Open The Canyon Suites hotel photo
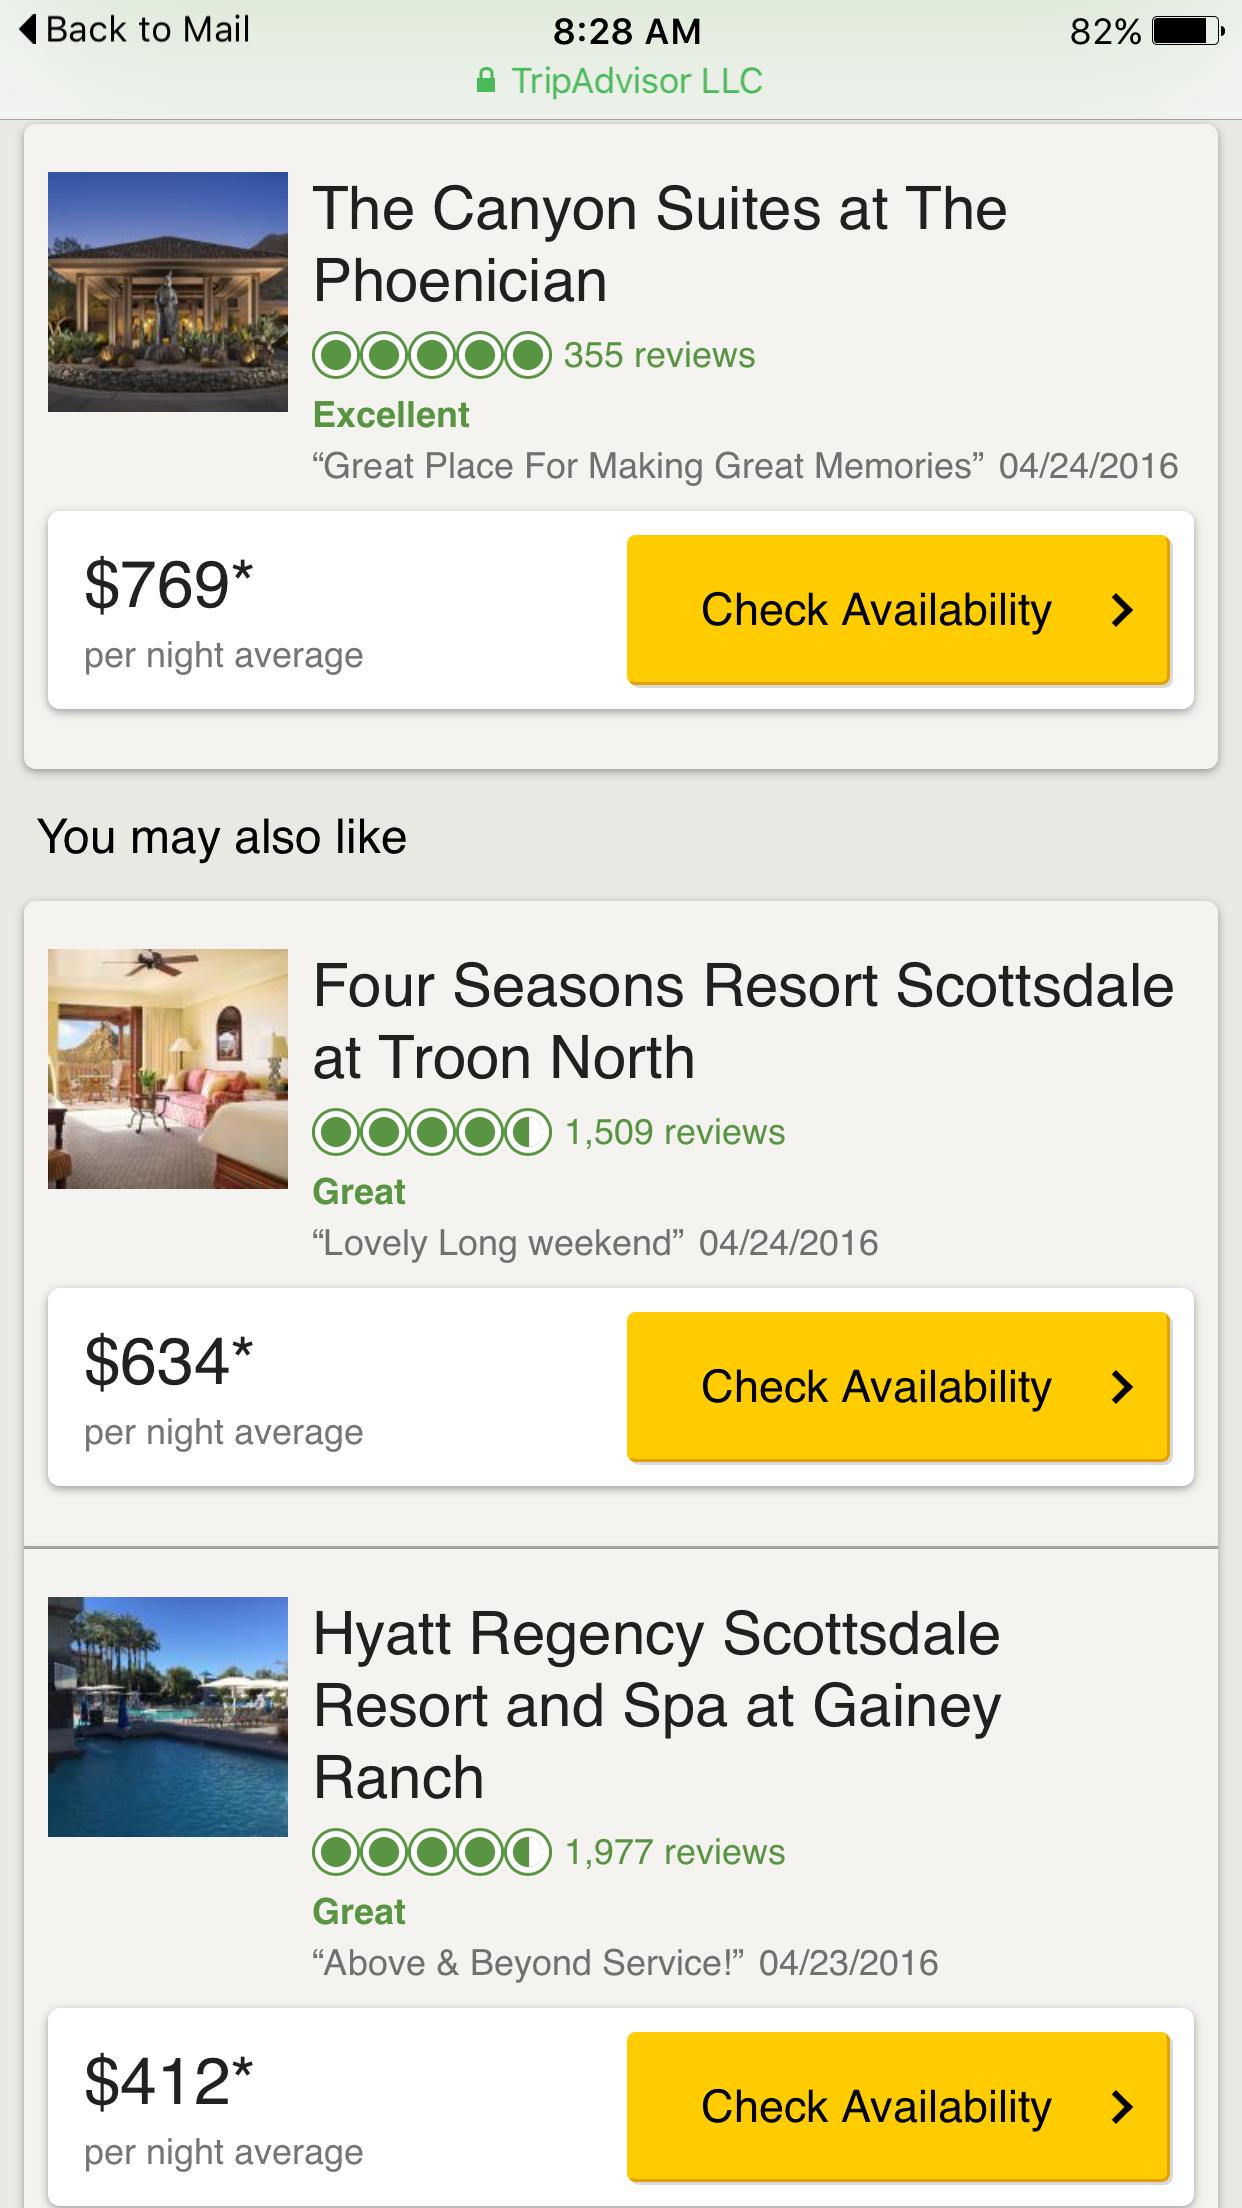The width and height of the screenshot is (1242, 2208). pyautogui.click(x=168, y=292)
